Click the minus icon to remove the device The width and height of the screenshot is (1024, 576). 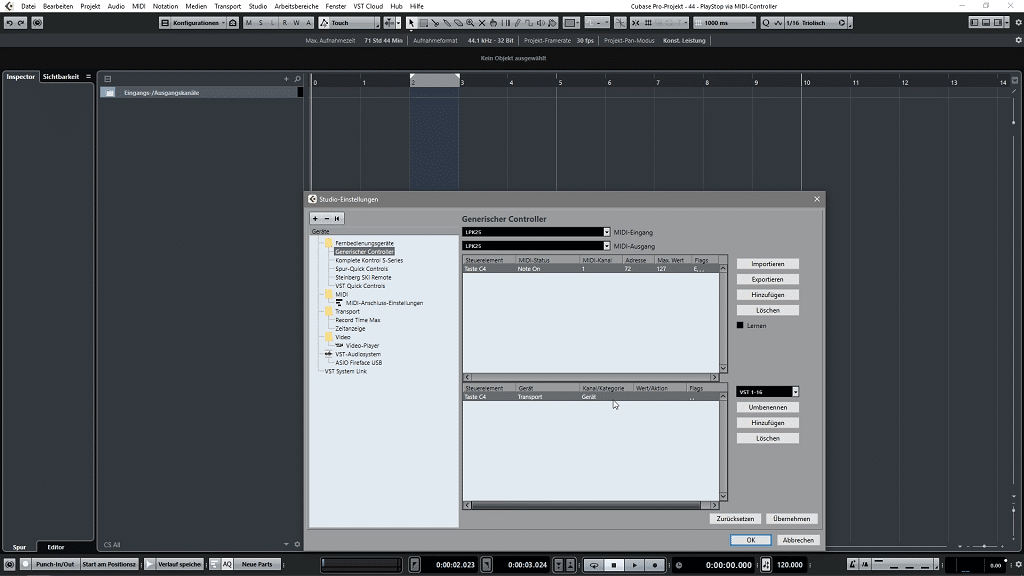pyautogui.click(x=327, y=218)
